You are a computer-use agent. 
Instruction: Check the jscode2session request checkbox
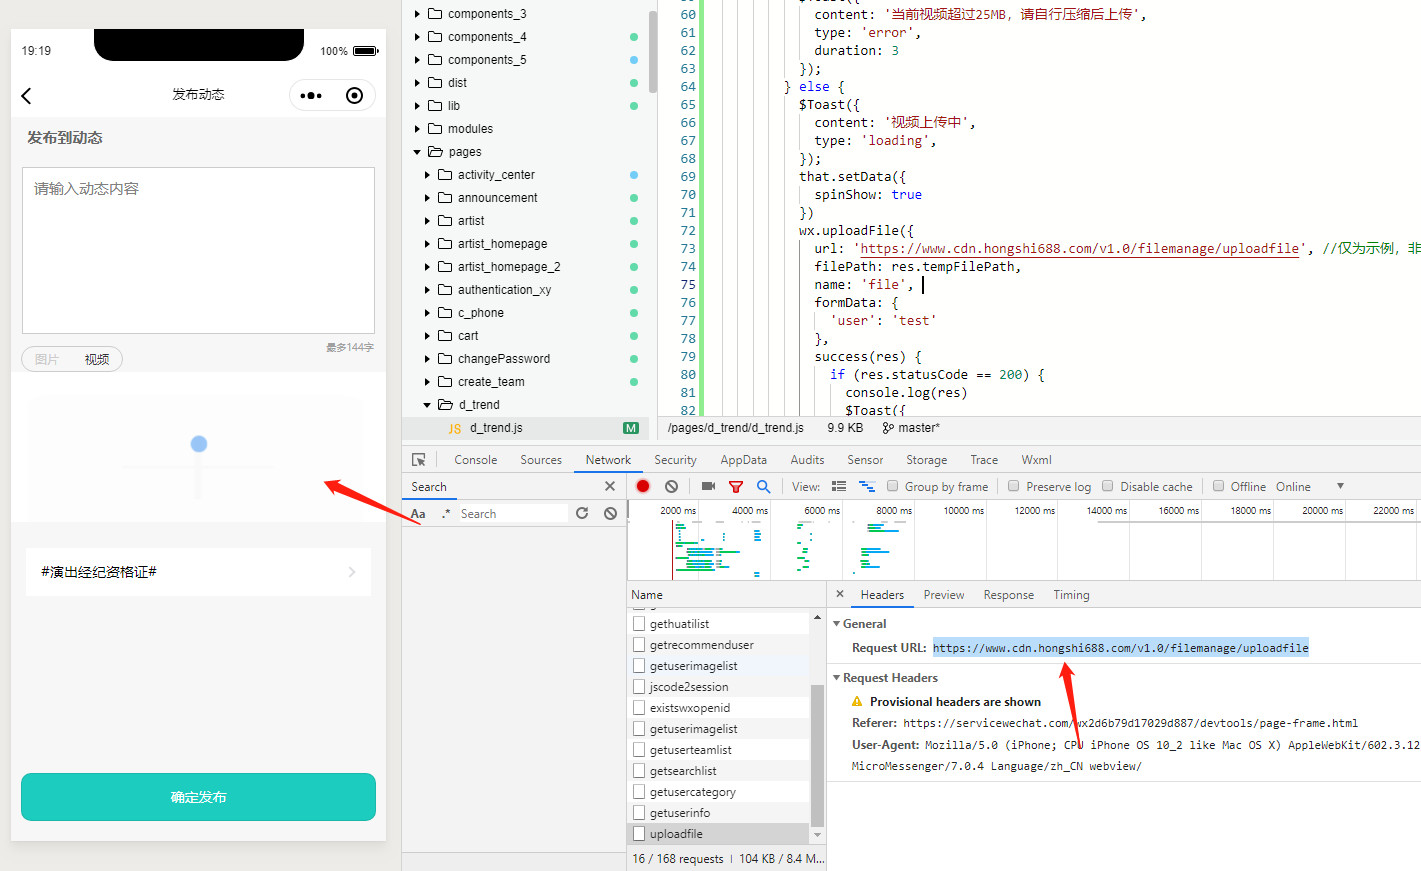tap(639, 686)
